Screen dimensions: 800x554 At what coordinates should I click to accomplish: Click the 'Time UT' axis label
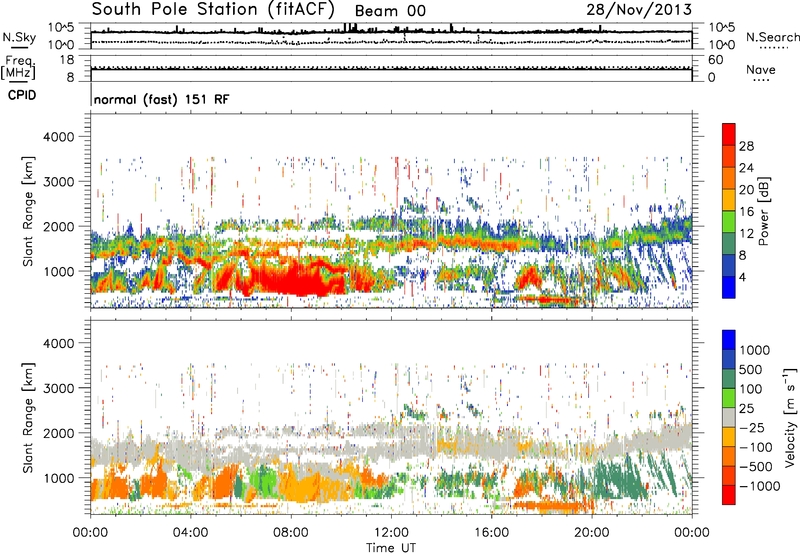tap(391, 548)
